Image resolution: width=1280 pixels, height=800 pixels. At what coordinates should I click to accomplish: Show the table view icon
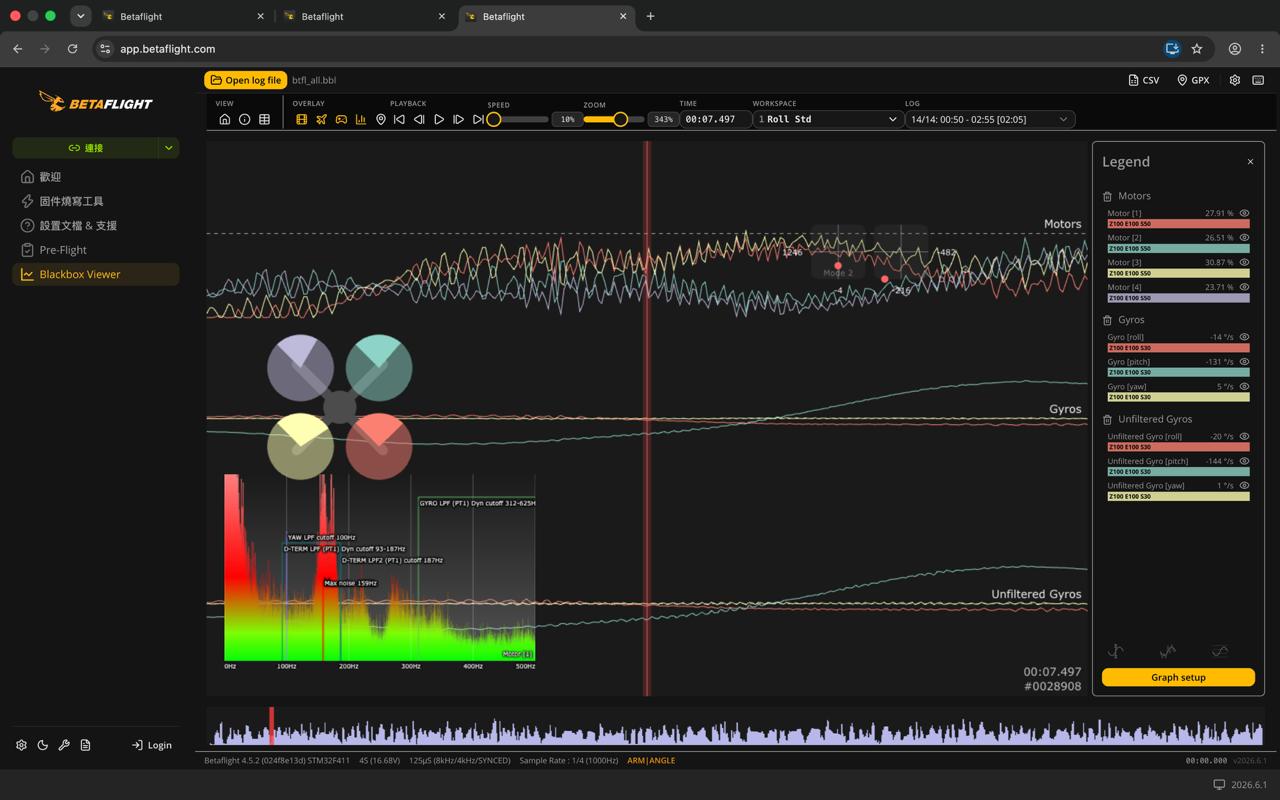click(x=264, y=119)
